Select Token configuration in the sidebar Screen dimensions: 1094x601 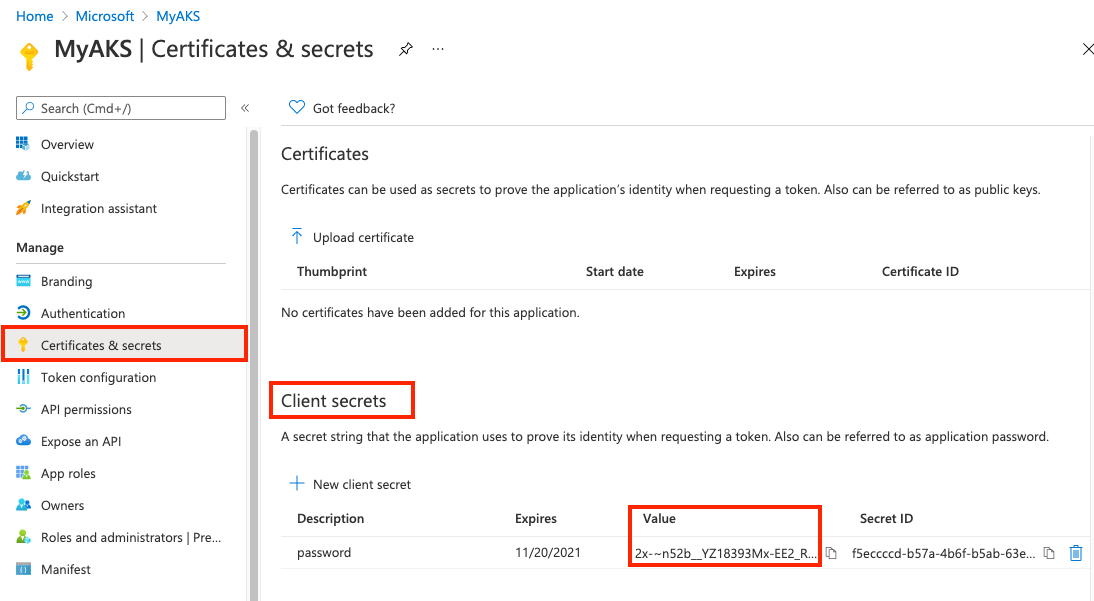pyautogui.click(x=98, y=377)
